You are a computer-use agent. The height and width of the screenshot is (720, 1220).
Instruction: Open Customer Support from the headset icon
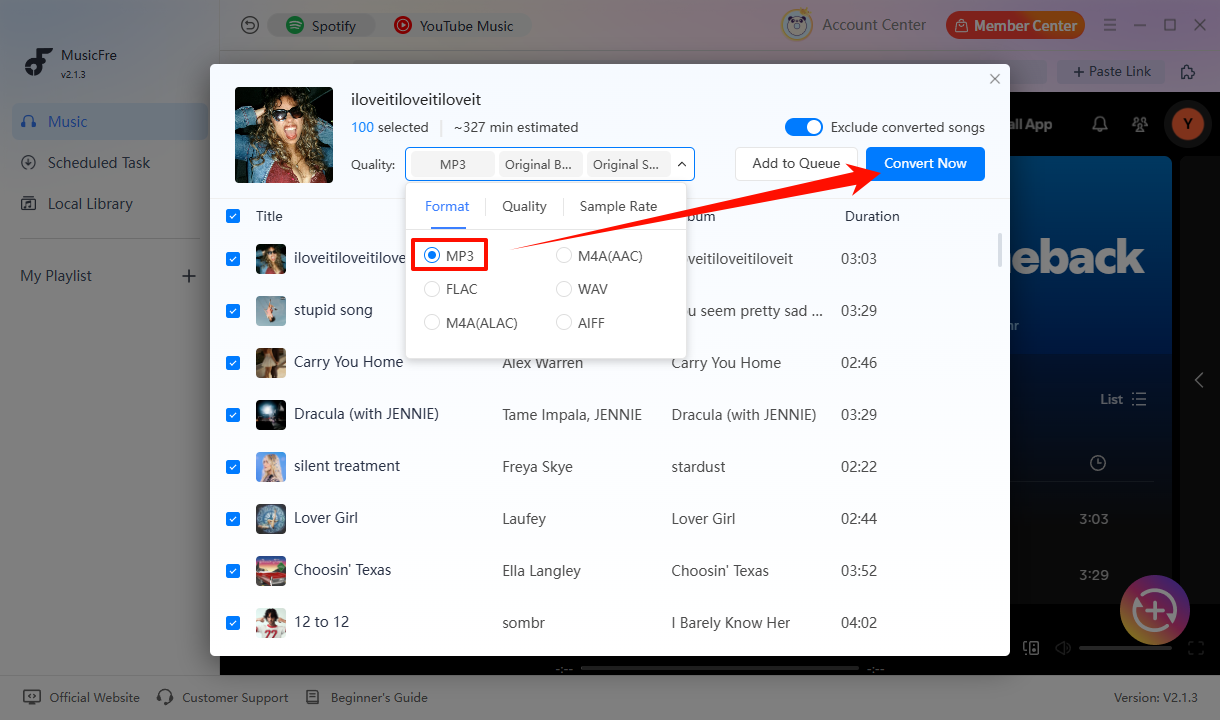(x=166, y=697)
